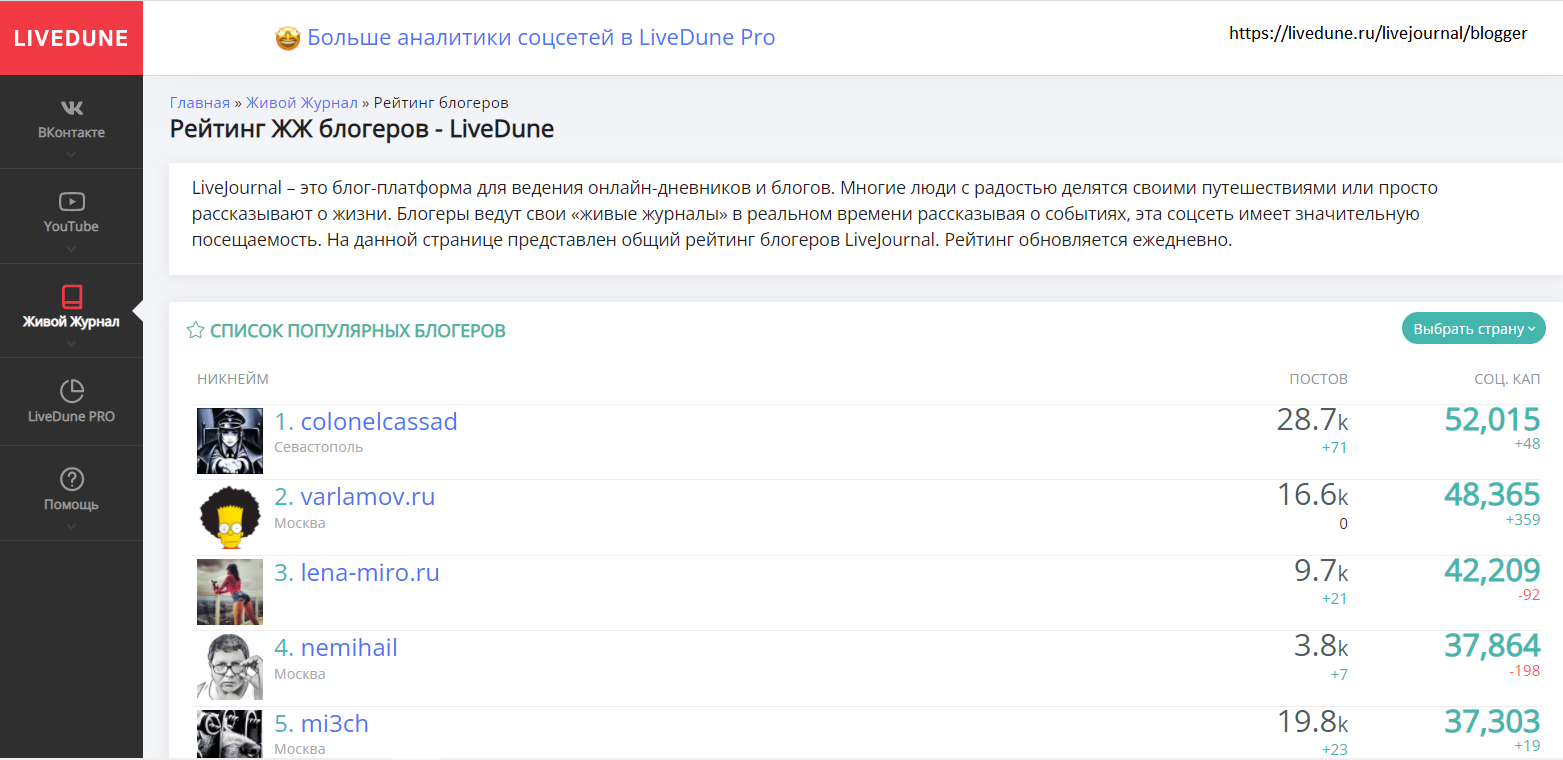Click the Рейтинг ЖЖ блогеров - LiveDune heading

pyautogui.click(x=362, y=129)
